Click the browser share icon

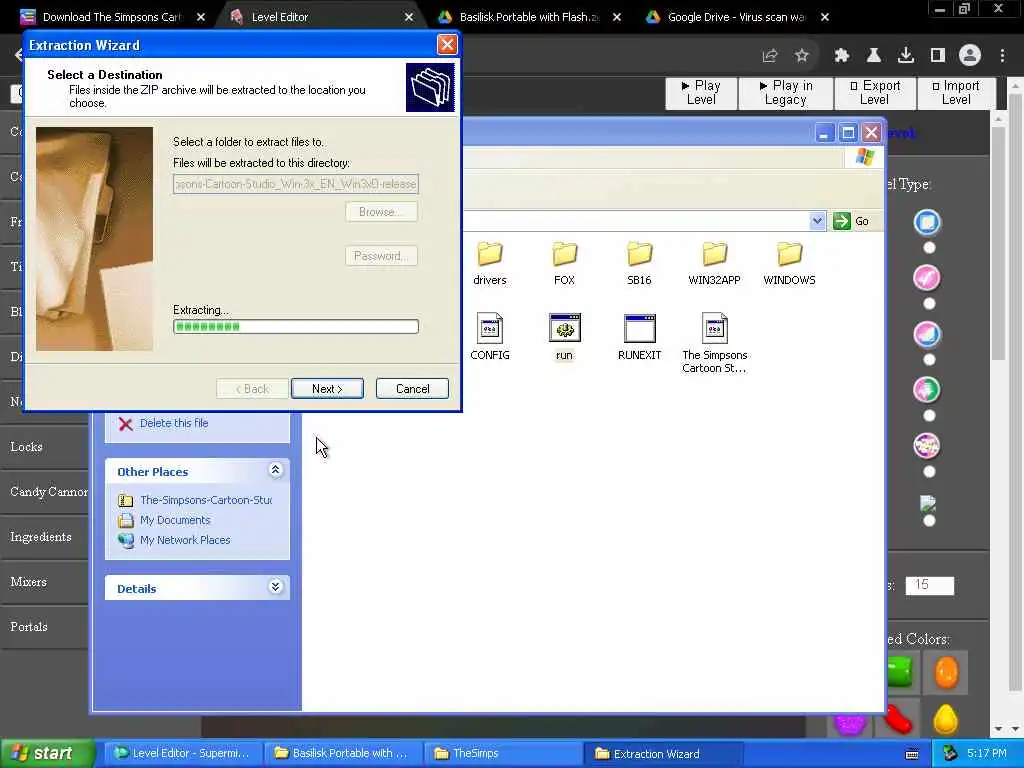pos(770,56)
